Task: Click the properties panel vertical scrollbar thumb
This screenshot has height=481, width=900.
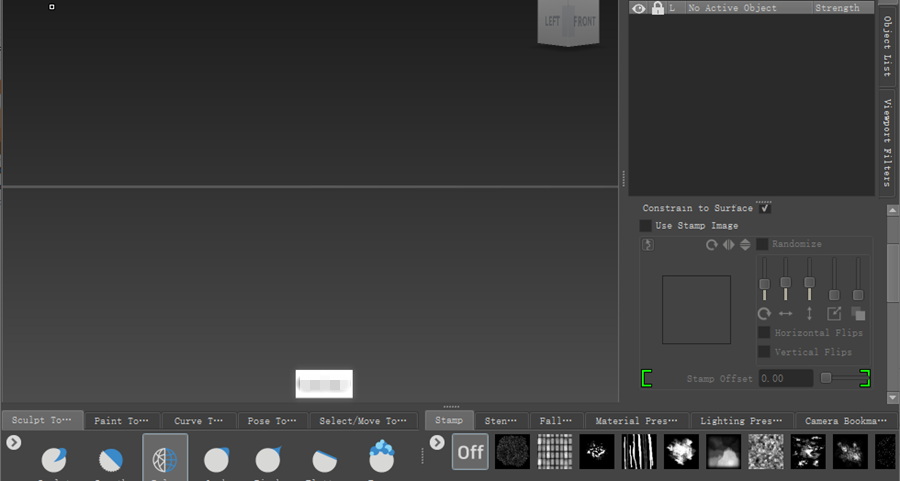Action: [893, 273]
